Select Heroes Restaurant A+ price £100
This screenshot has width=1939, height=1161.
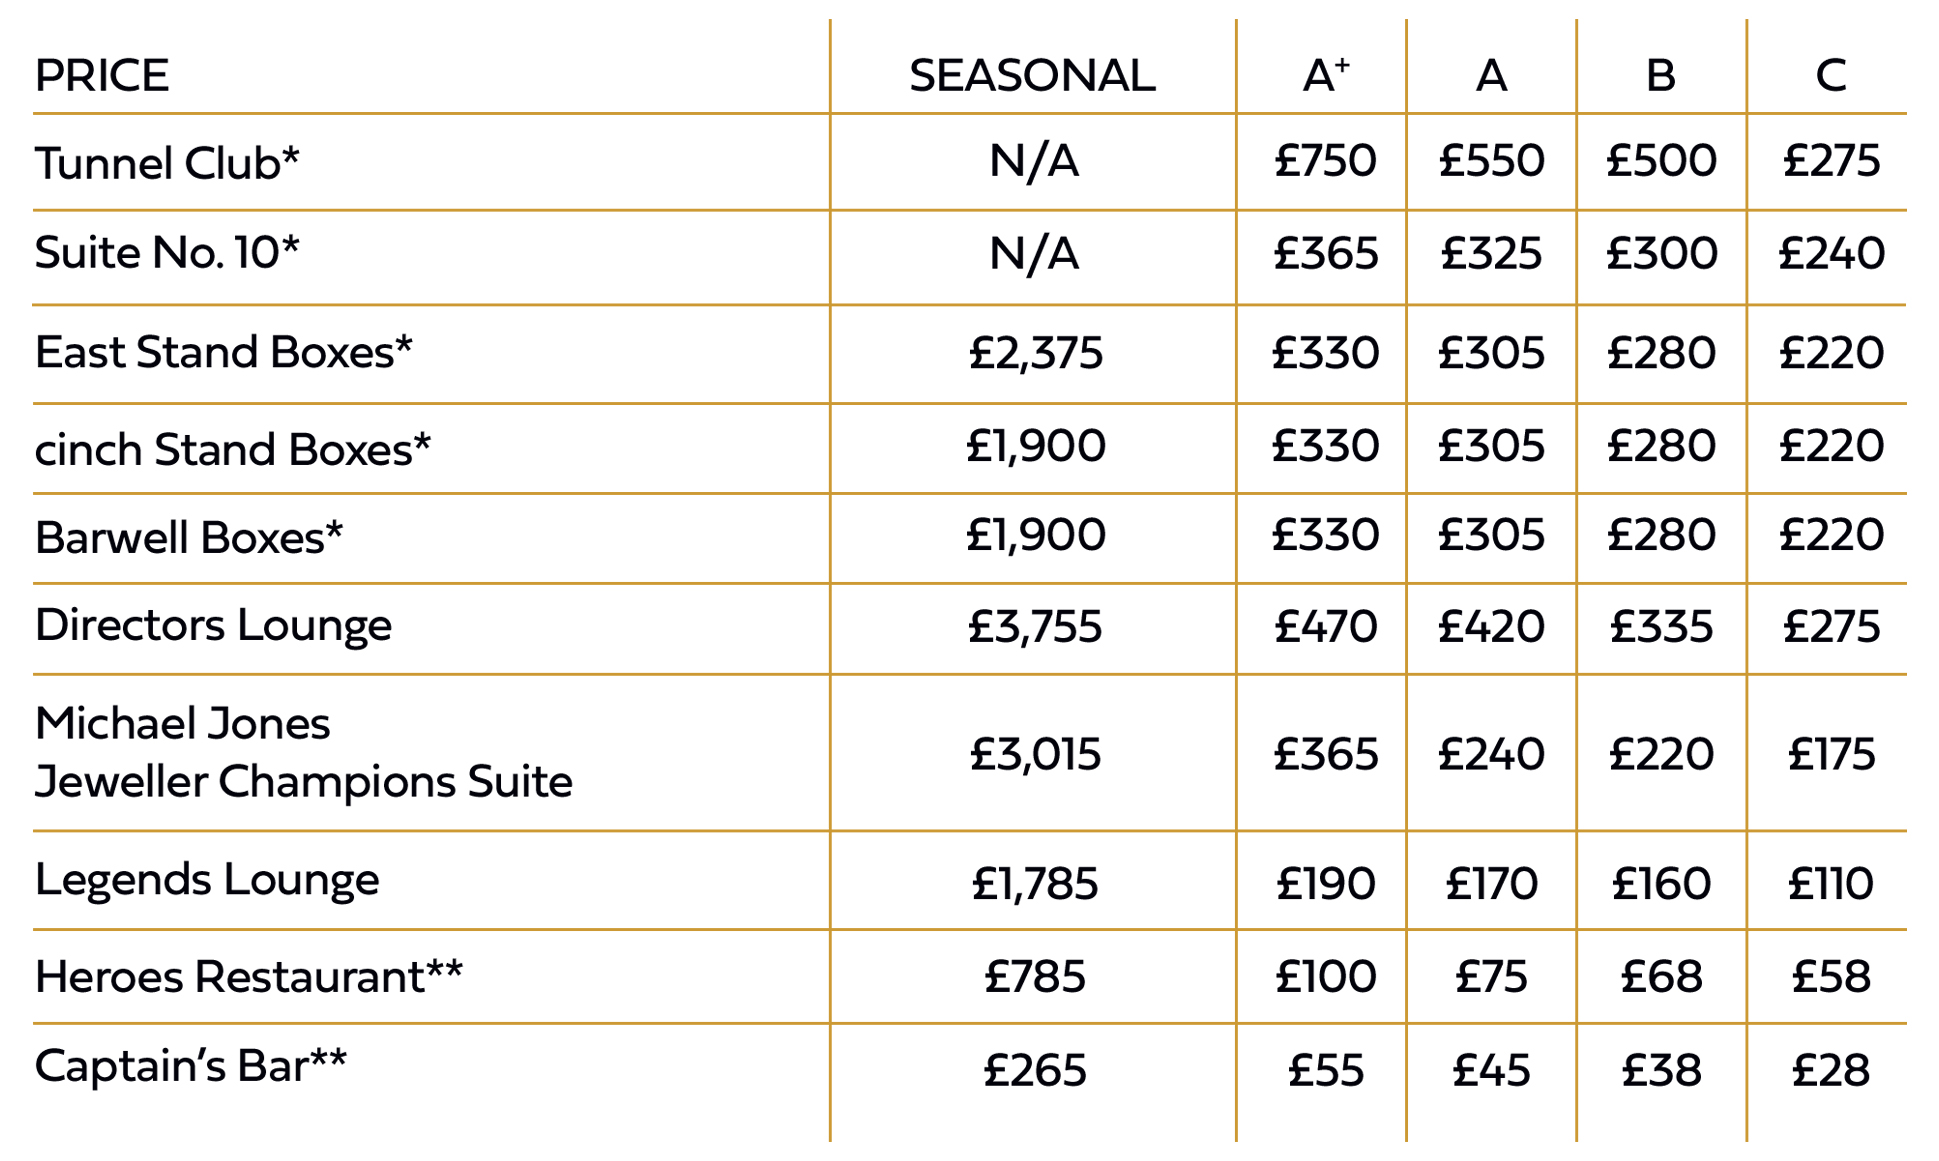(x=1325, y=976)
